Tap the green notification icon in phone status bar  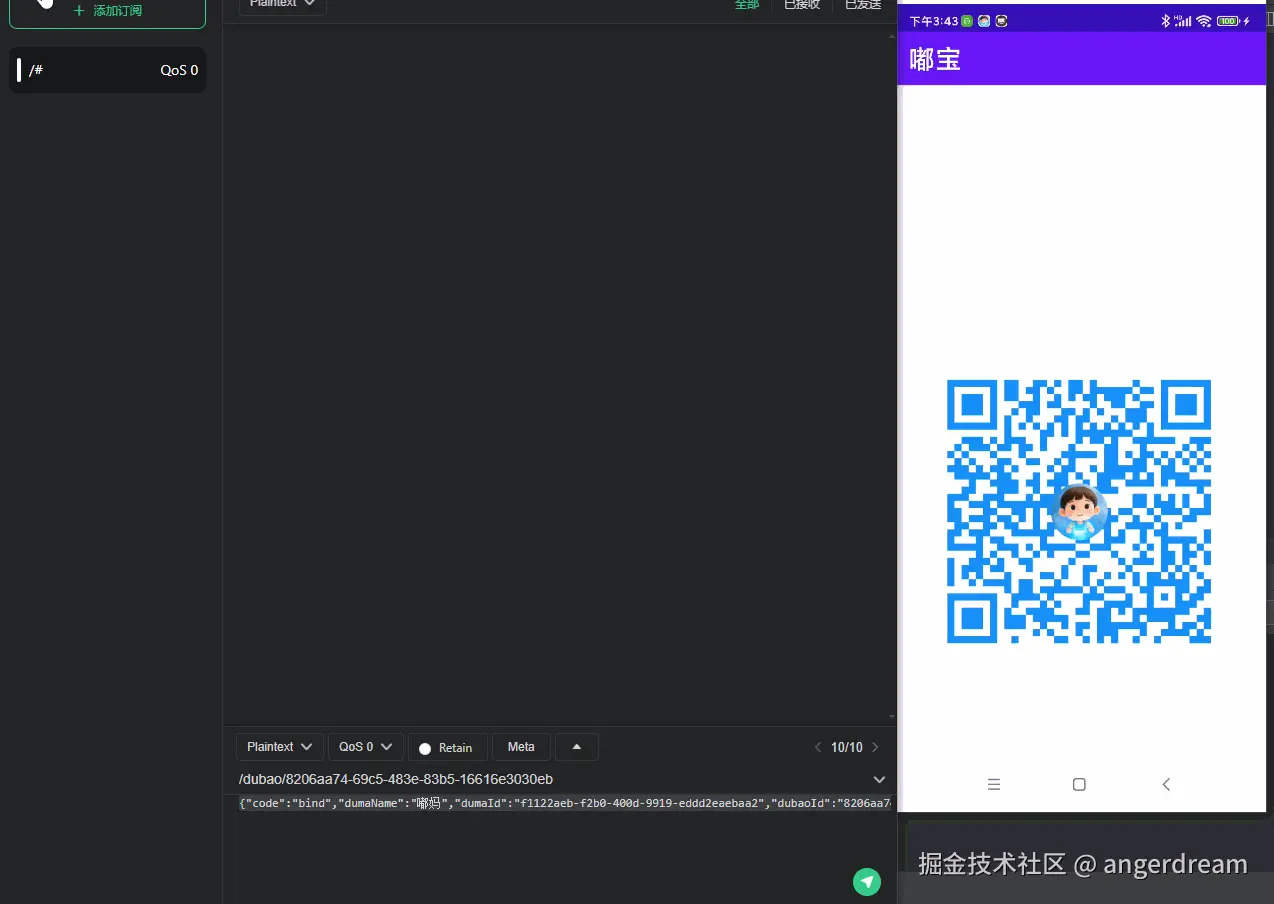[967, 21]
